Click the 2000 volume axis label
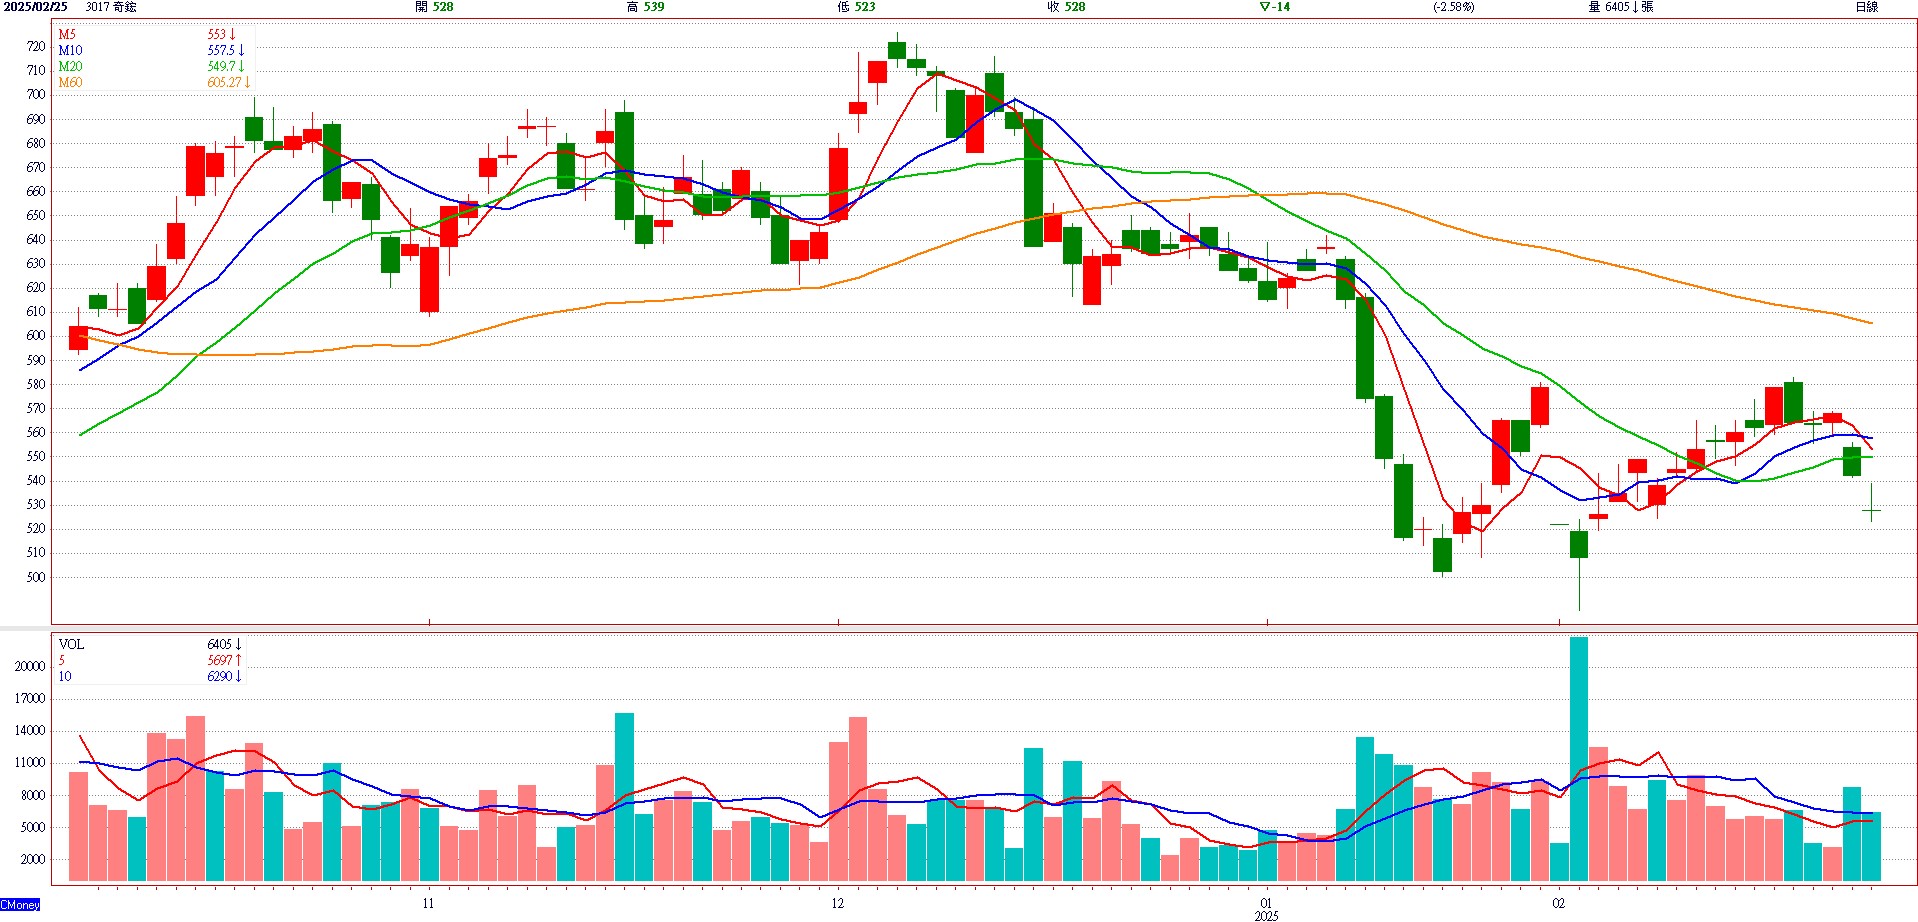This screenshot has width=1918, height=922. click(x=33, y=859)
